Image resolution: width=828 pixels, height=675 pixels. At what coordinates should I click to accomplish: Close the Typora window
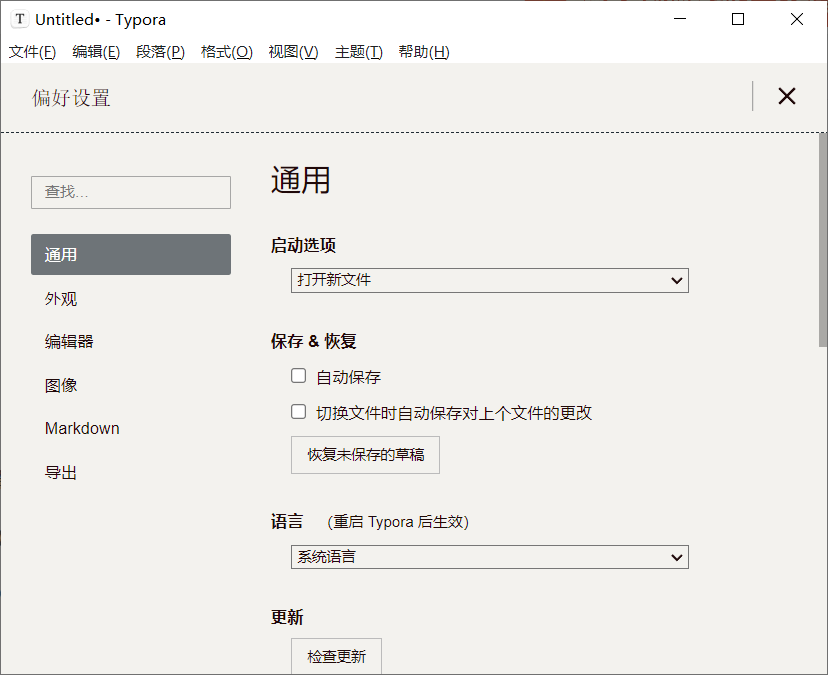(797, 19)
